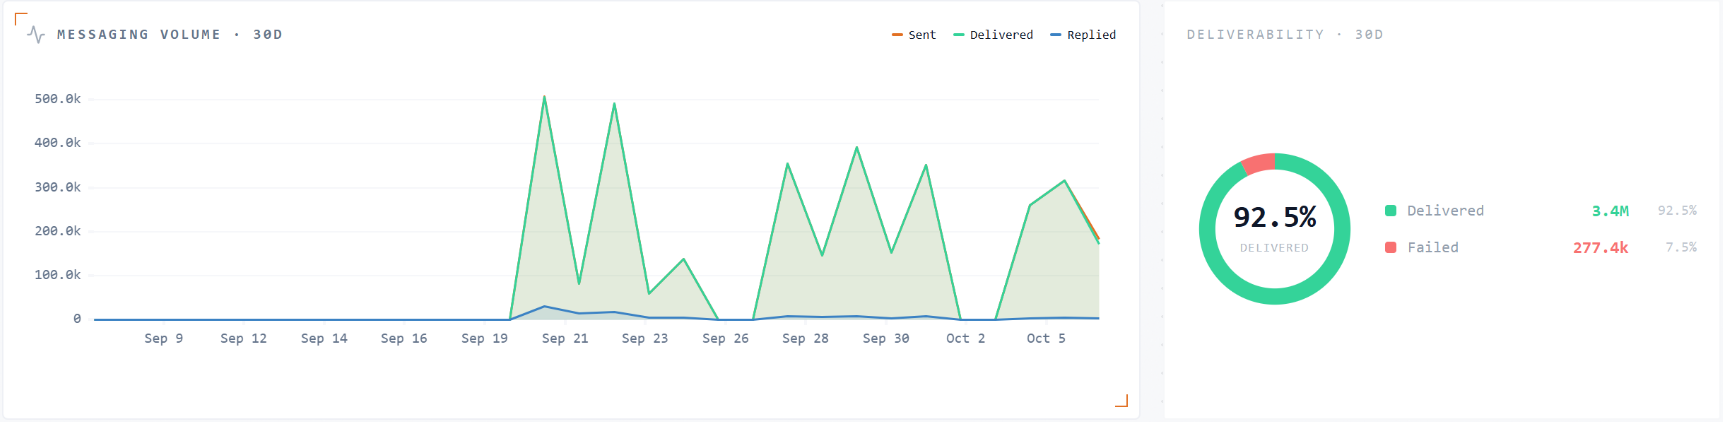The width and height of the screenshot is (1723, 422).
Task: Click the Oct 5 x-axis label
Action: click(1046, 339)
